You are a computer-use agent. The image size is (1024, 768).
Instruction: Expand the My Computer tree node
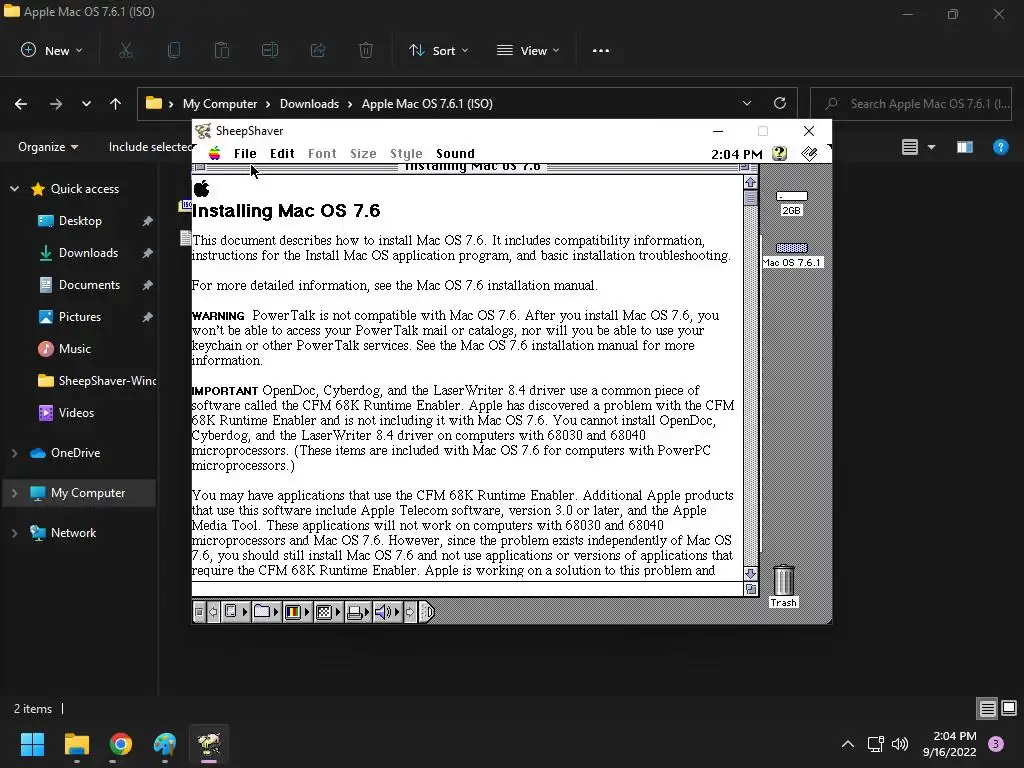(14, 493)
